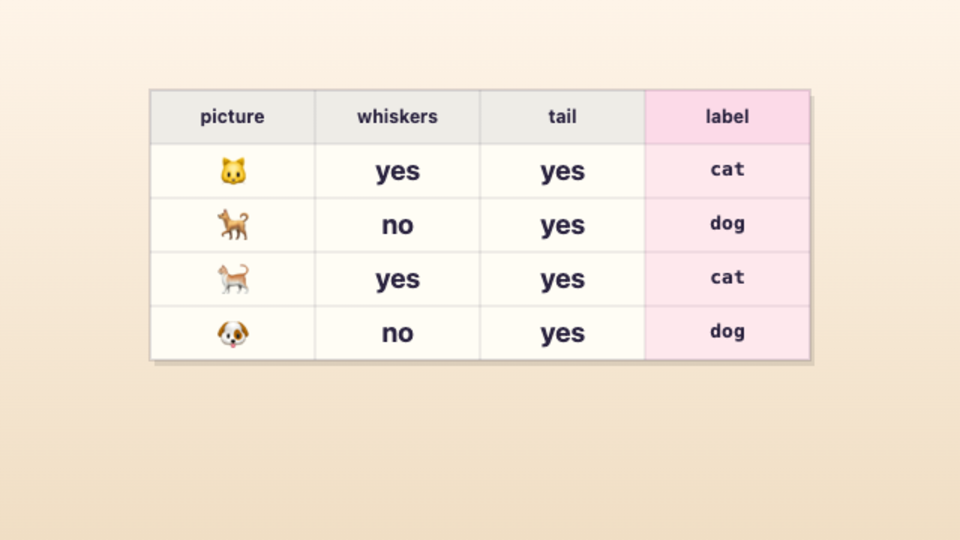Click the standing brown dog emoji
Screen dimensions: 960x540
(x=233, y=225)
